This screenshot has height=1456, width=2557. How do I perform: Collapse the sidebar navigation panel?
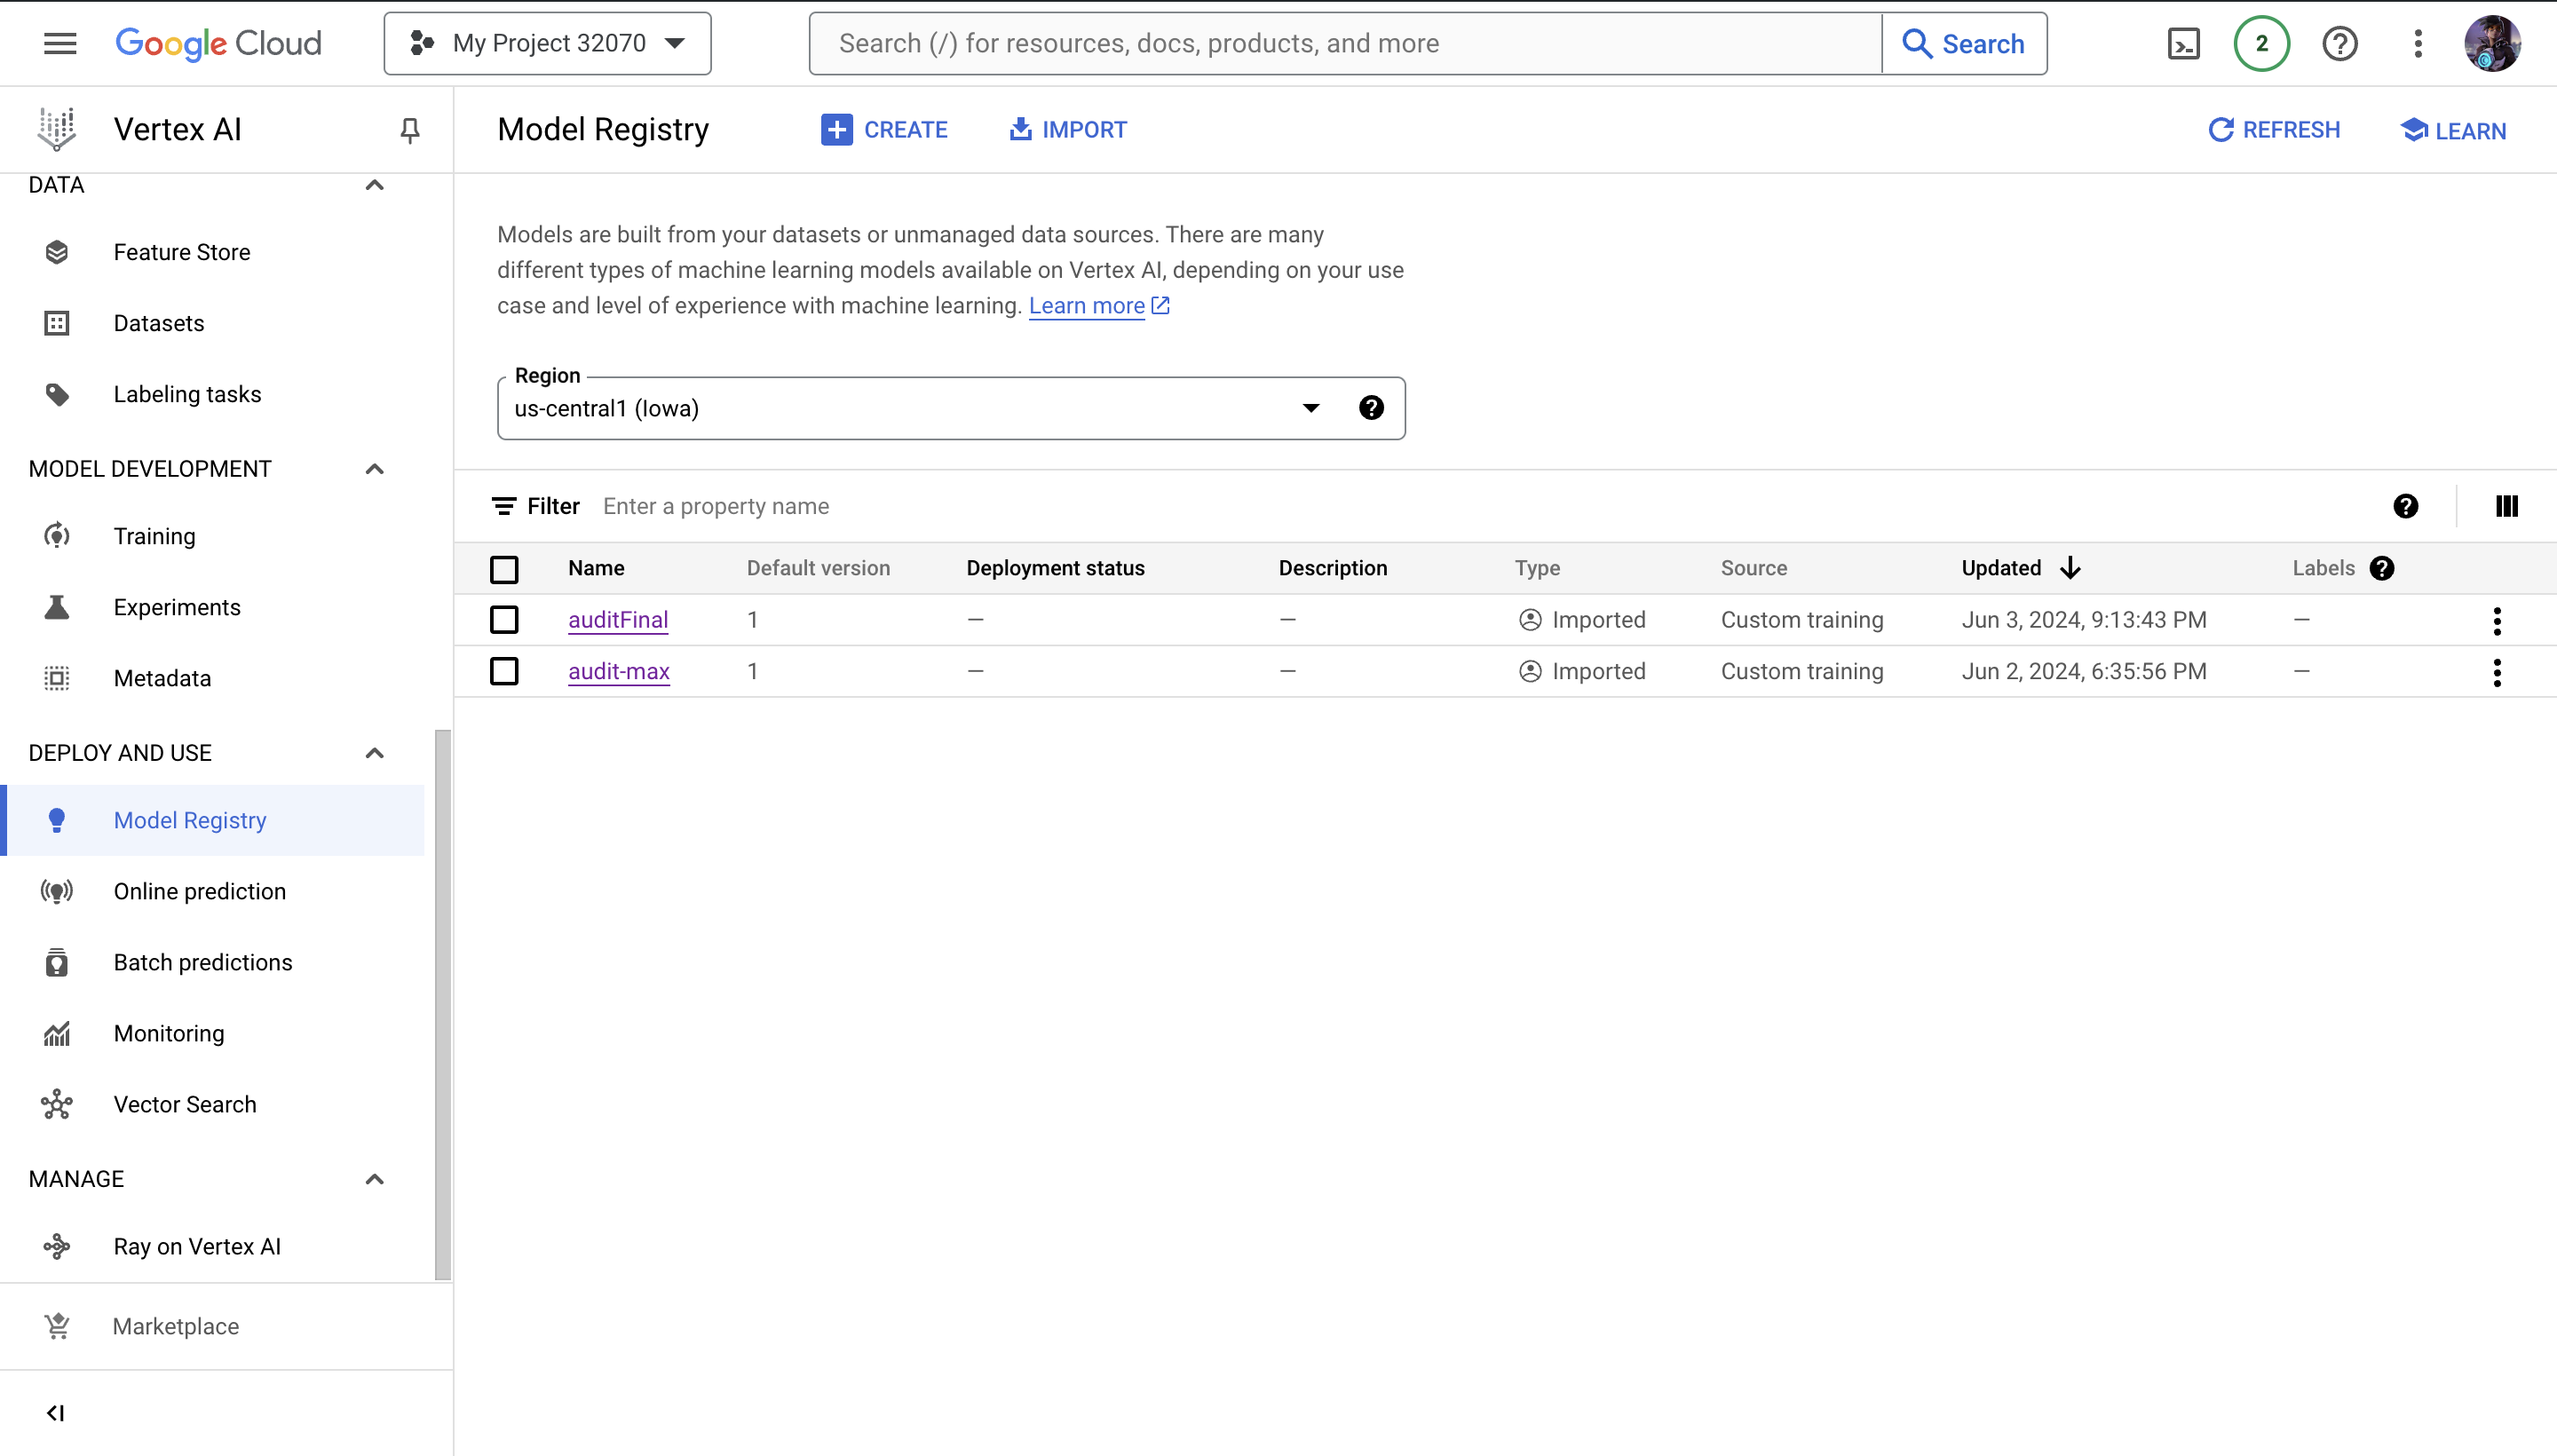pyautogui.click(x=56, y=1412)
